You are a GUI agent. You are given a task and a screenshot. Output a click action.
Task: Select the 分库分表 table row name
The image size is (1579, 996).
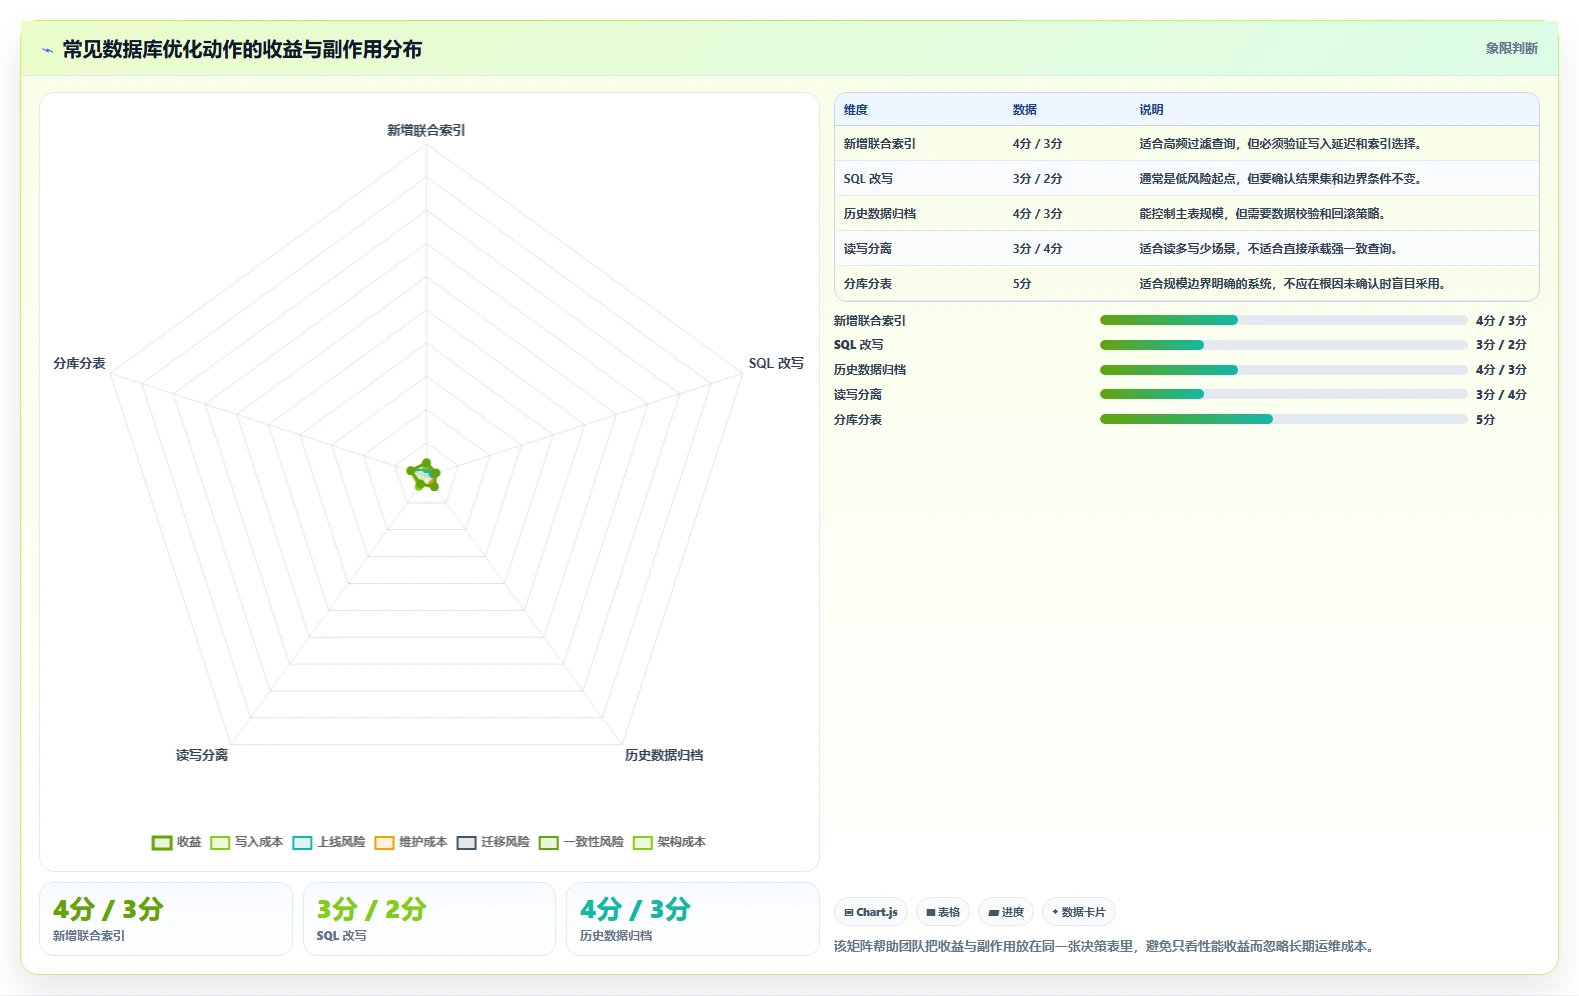point(868,284)
